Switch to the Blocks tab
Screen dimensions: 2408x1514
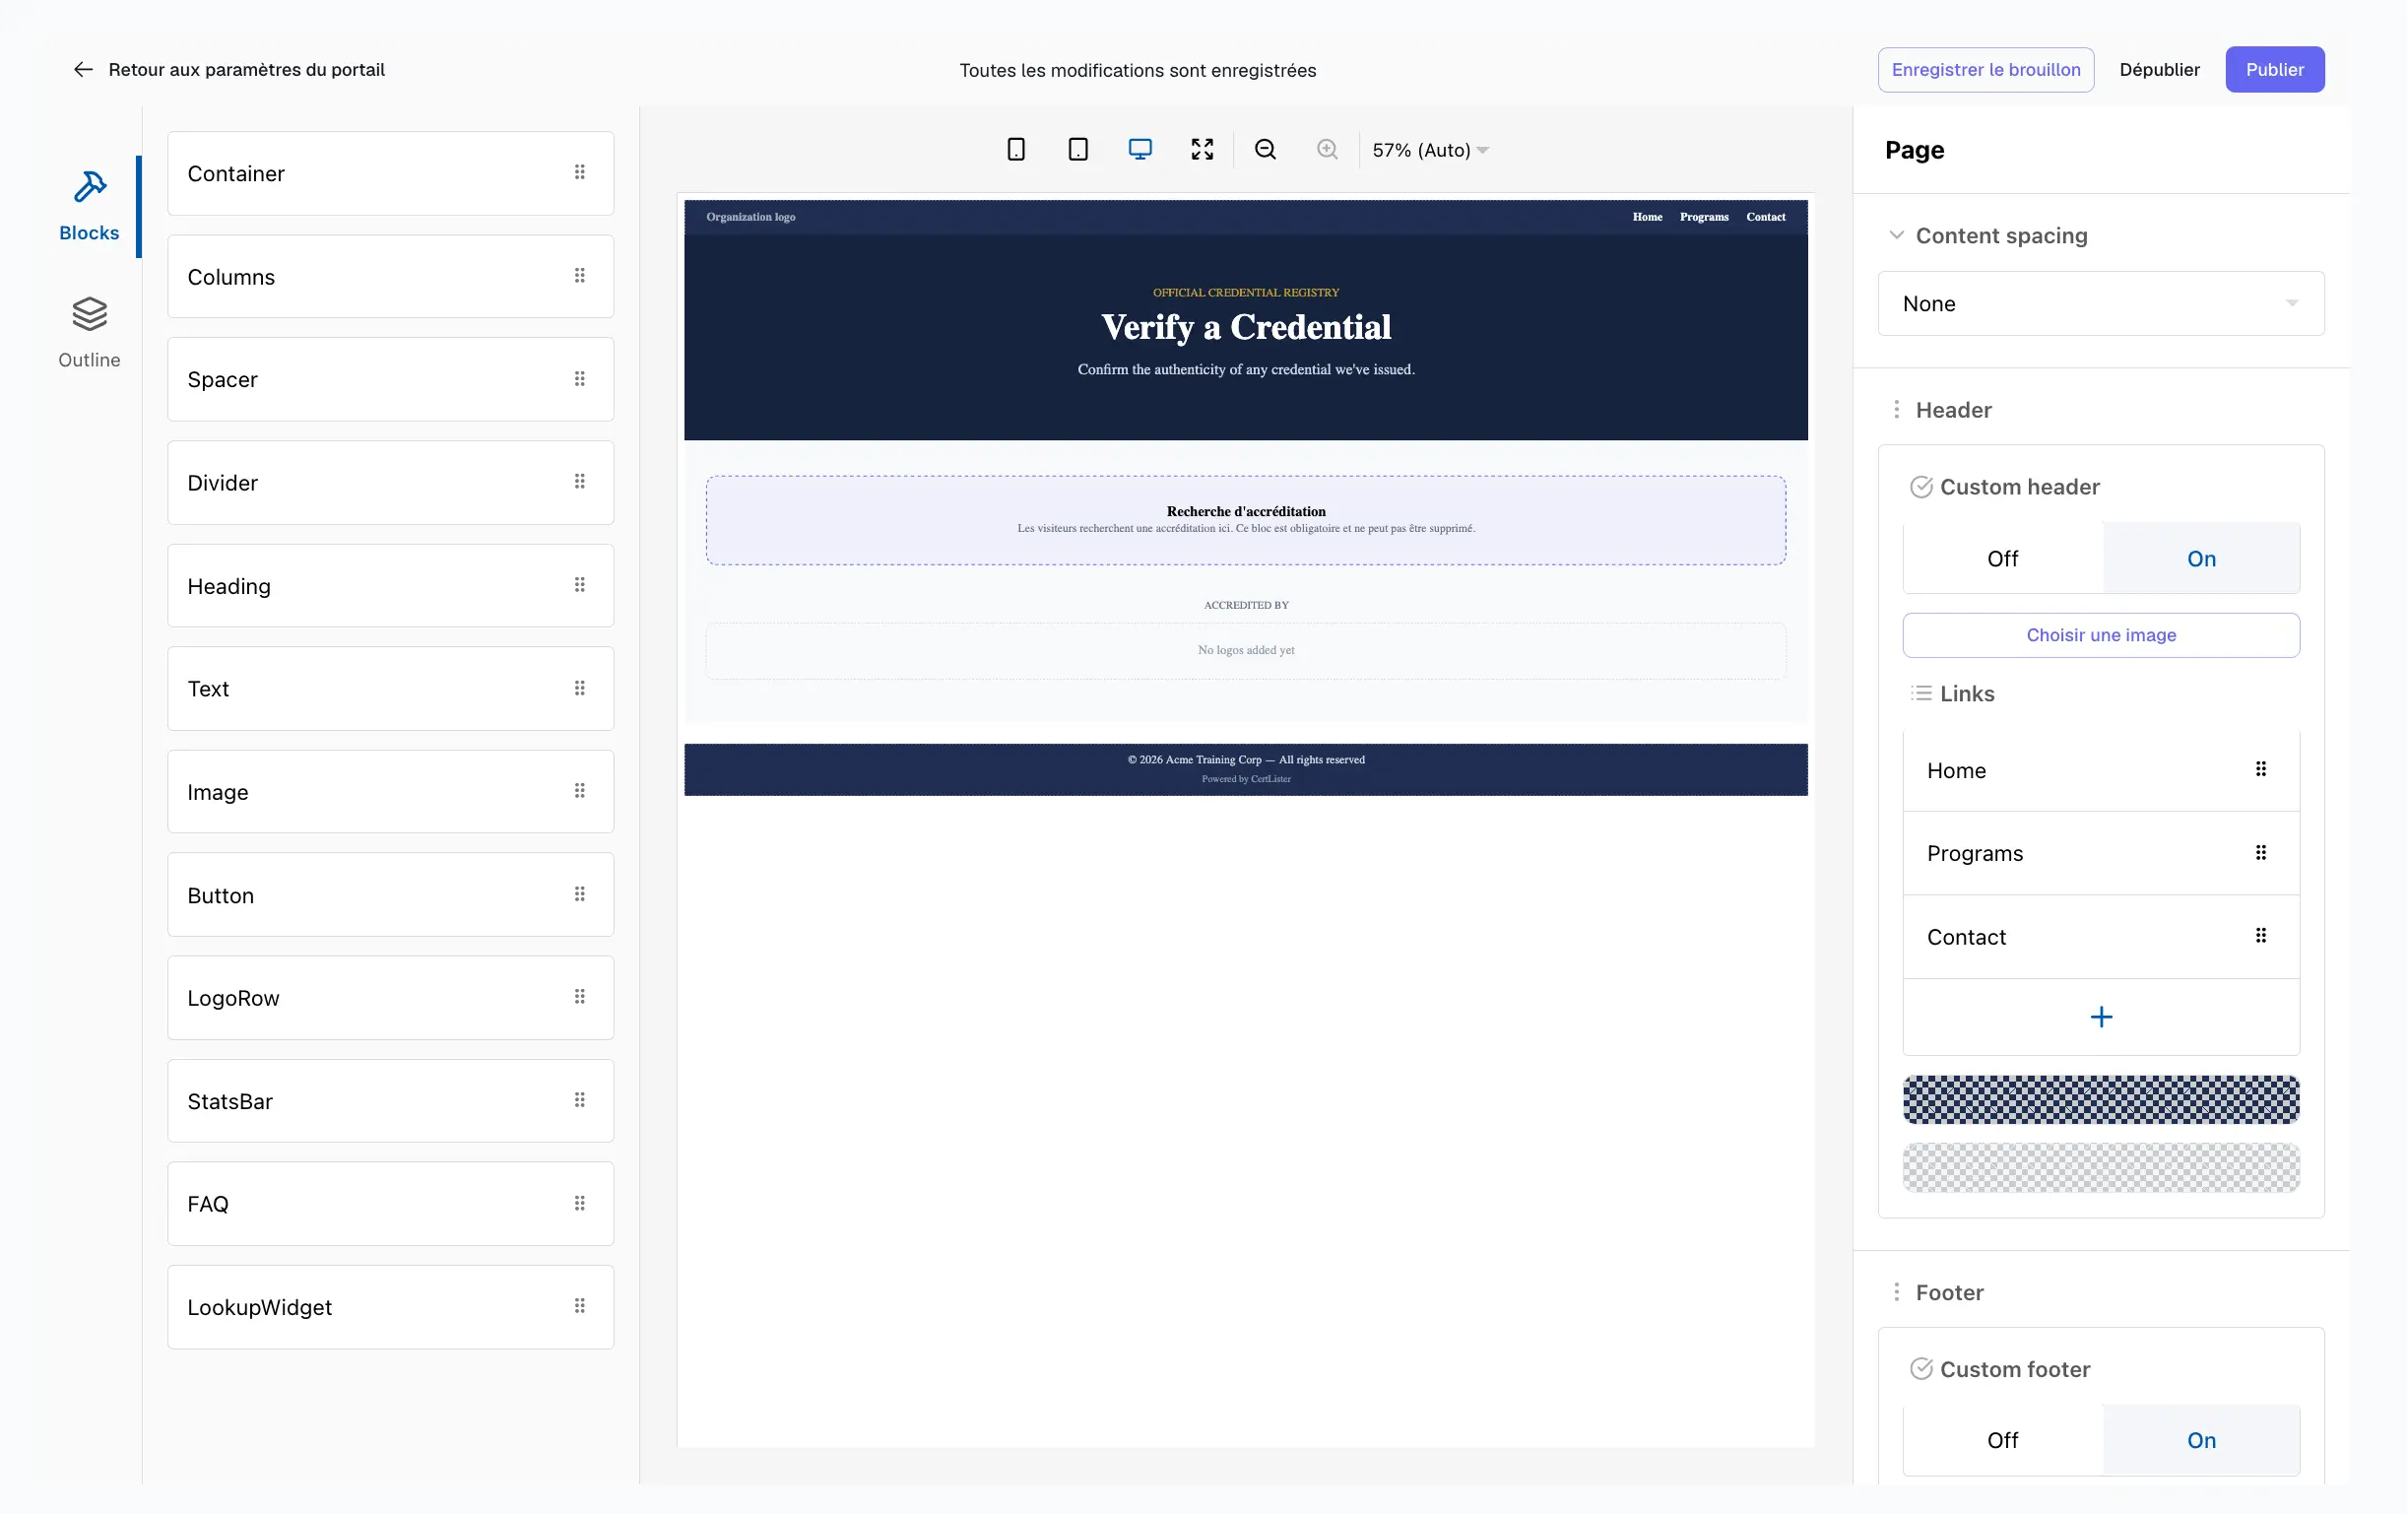[x=89, y=206]
